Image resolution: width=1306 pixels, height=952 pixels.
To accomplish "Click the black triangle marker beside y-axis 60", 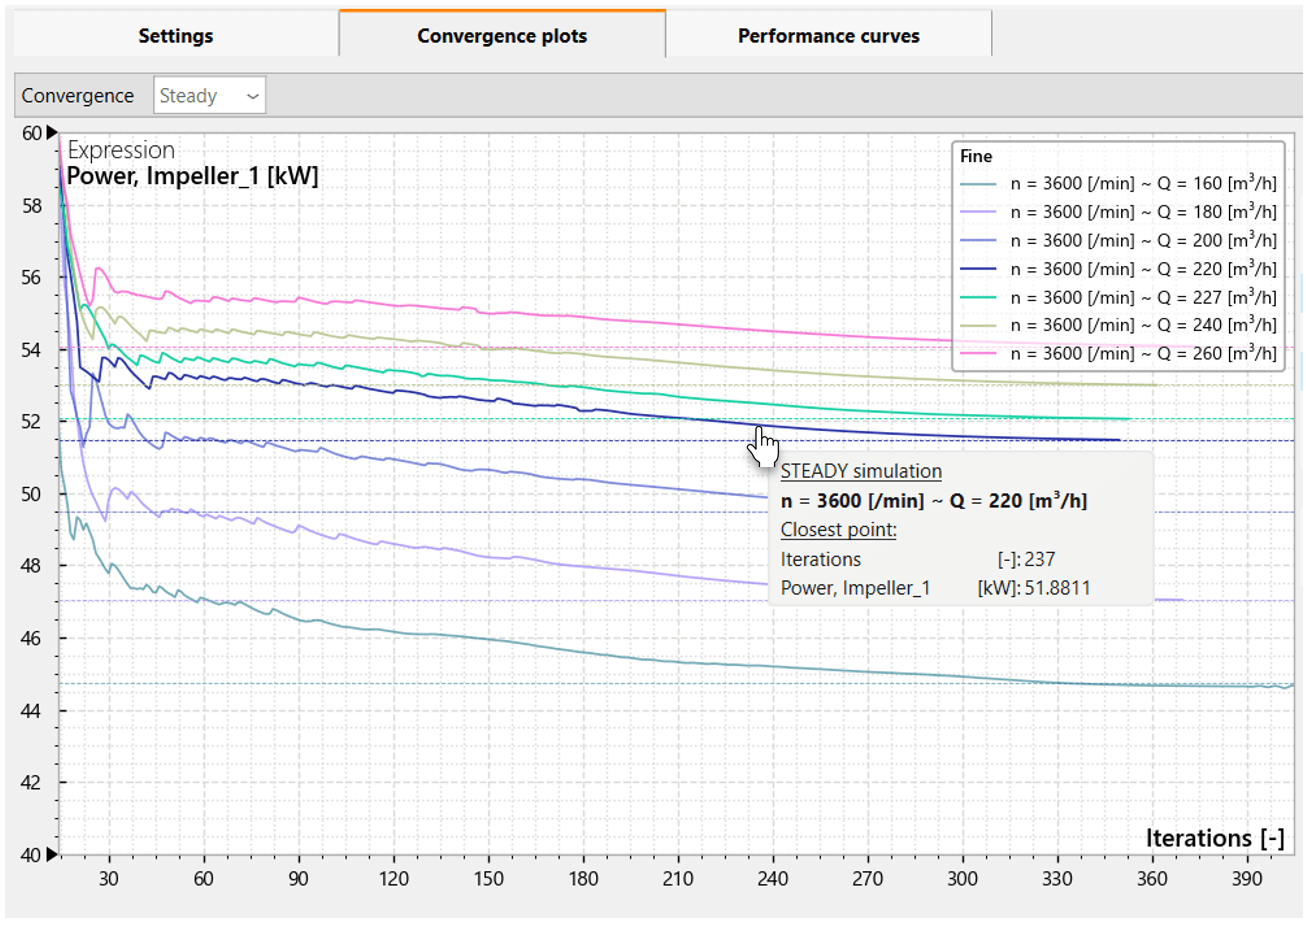I will [x=52, y=132].
